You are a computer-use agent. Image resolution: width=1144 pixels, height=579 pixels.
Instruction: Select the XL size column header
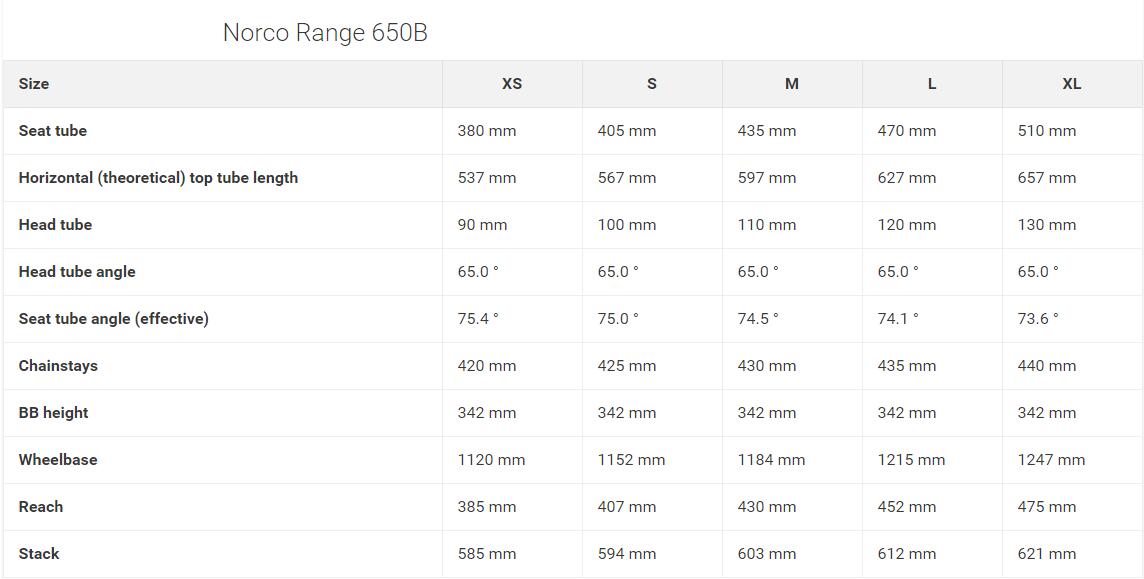tap(1072, 84)
